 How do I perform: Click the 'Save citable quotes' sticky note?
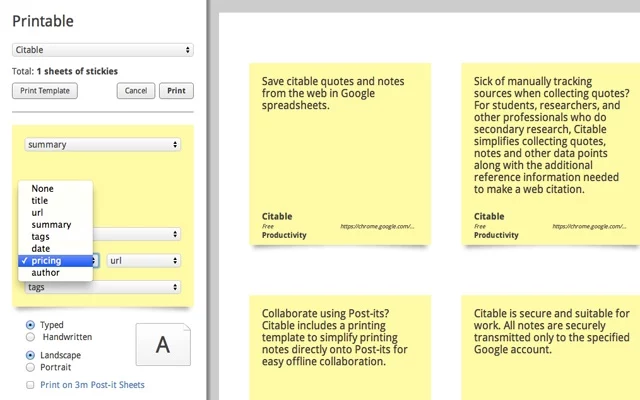point(340,154)
